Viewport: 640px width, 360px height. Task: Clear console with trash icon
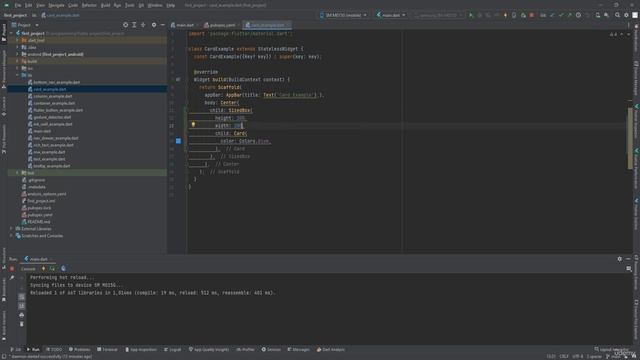pyautogui.click(x=22, y=324)
